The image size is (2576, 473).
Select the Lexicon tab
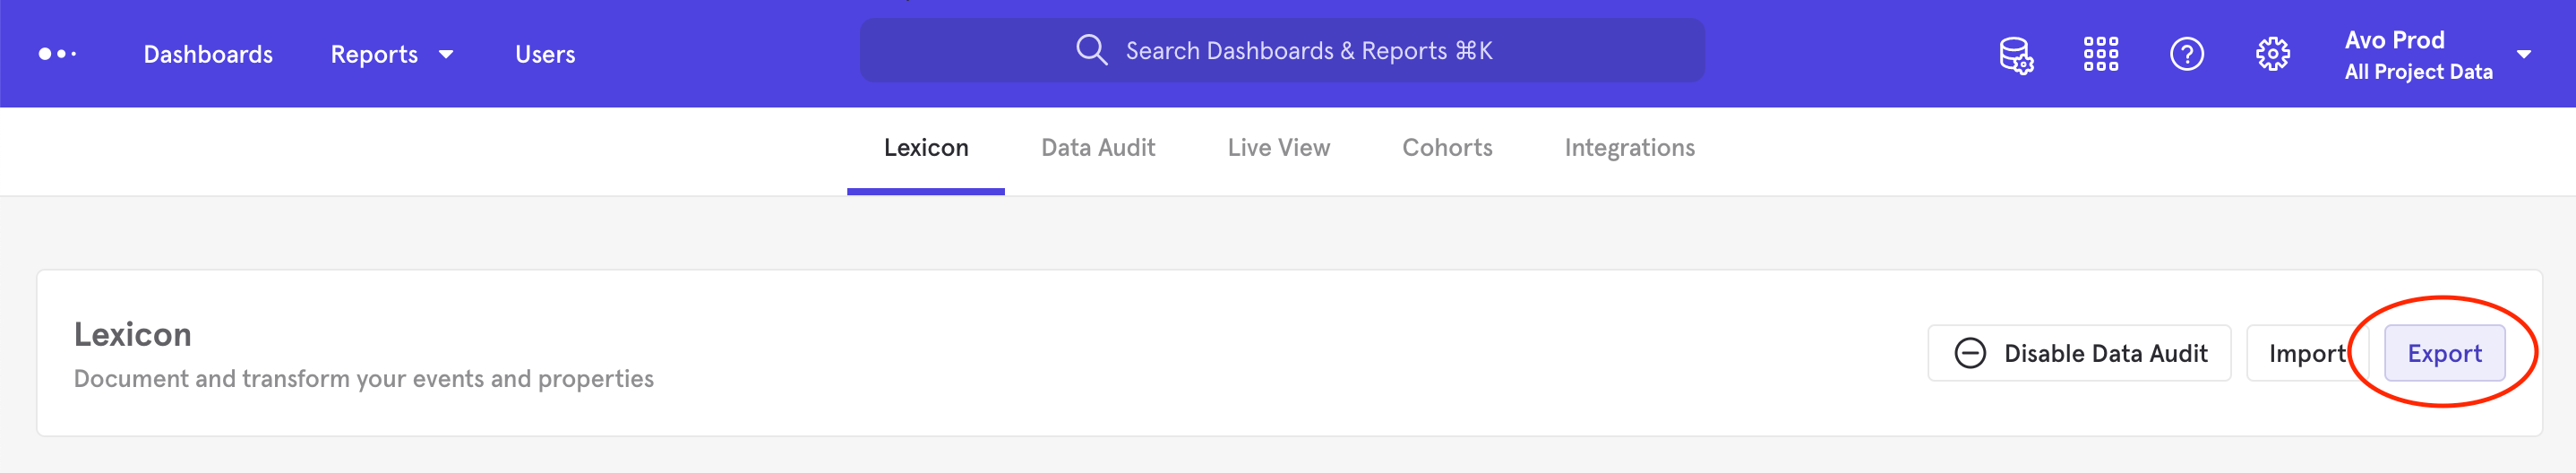click(x=925, y=148)
